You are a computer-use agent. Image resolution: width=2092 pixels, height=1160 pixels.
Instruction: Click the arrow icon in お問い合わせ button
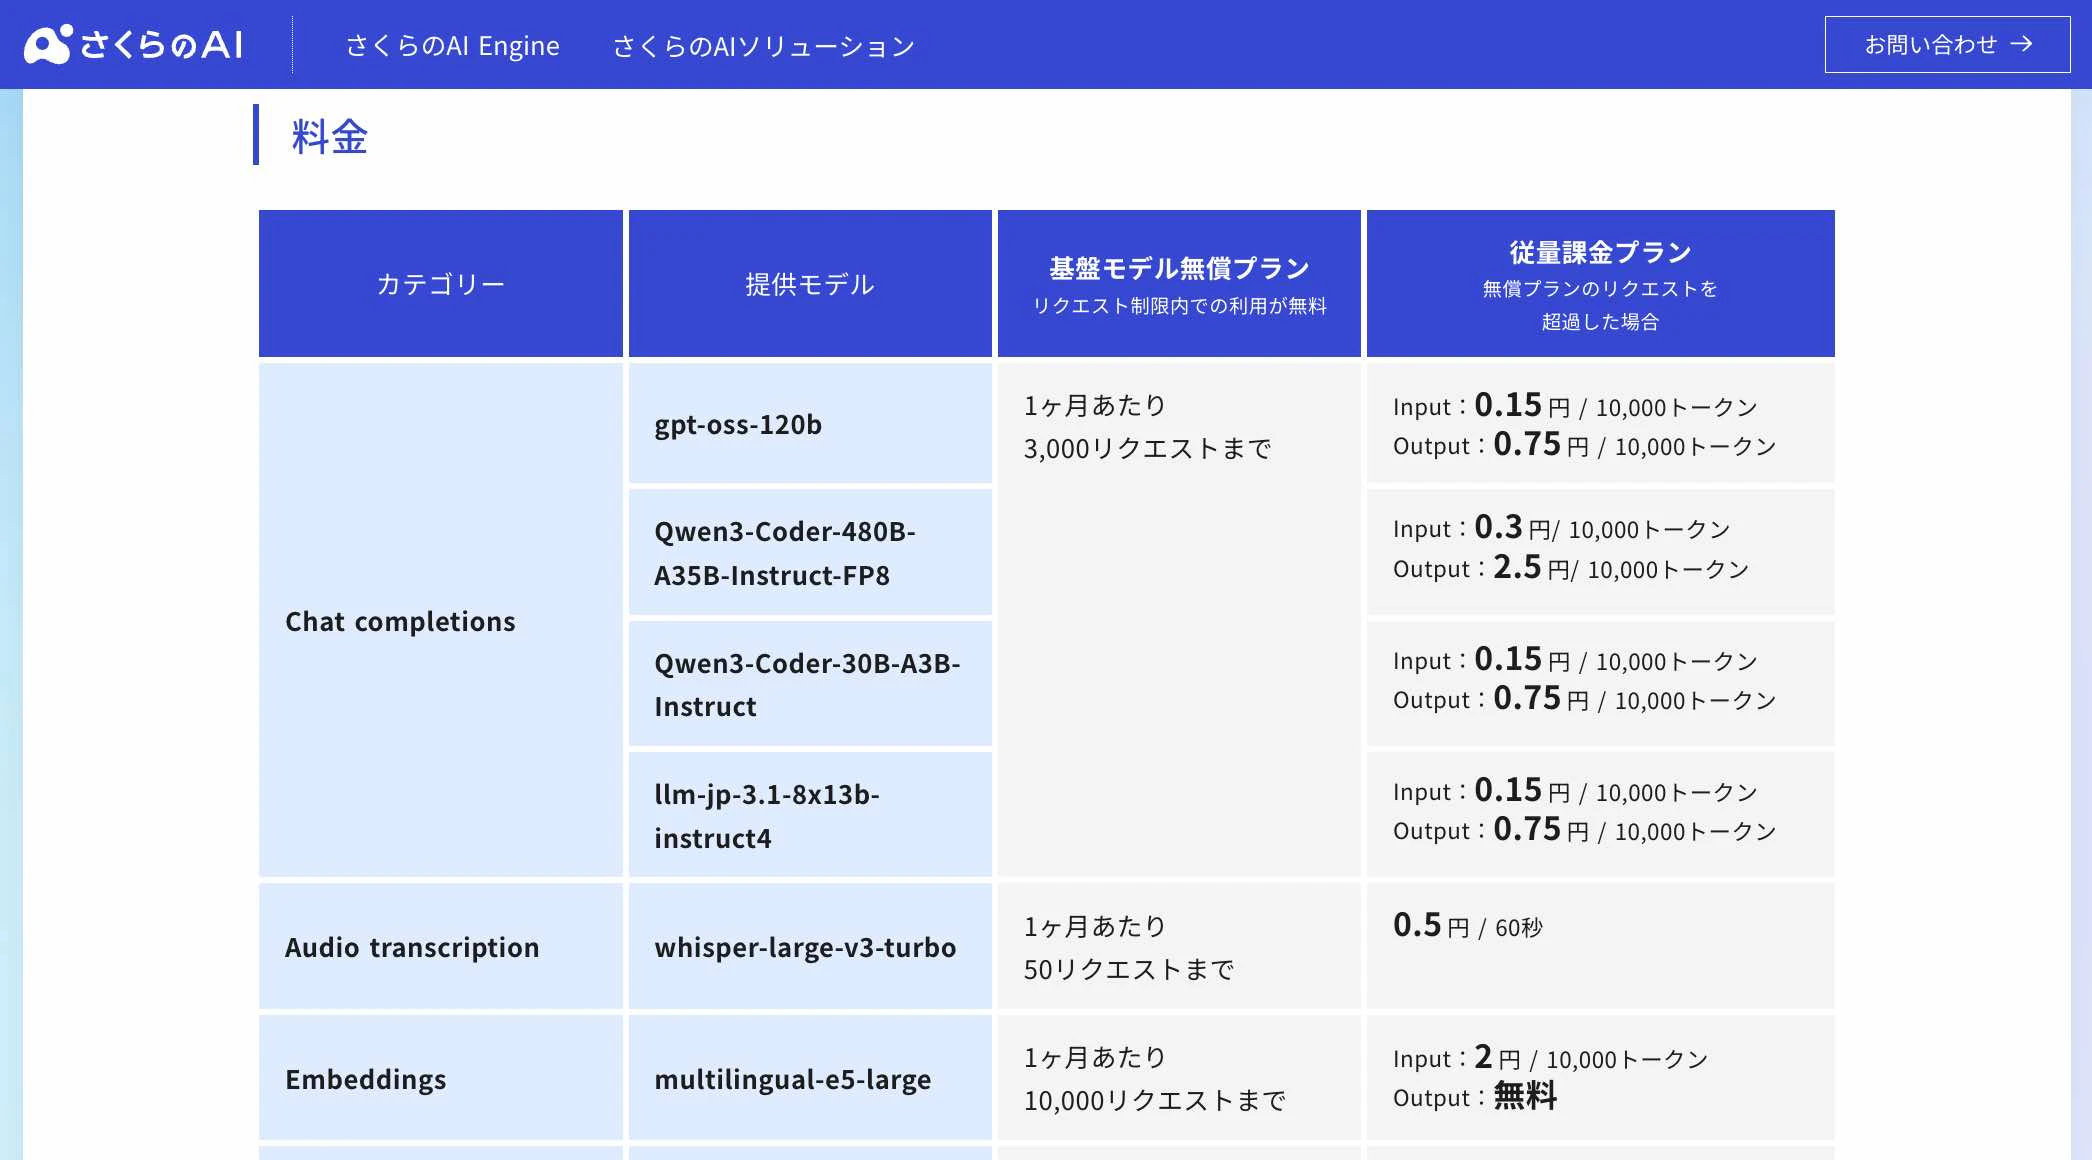[2022, 44]
